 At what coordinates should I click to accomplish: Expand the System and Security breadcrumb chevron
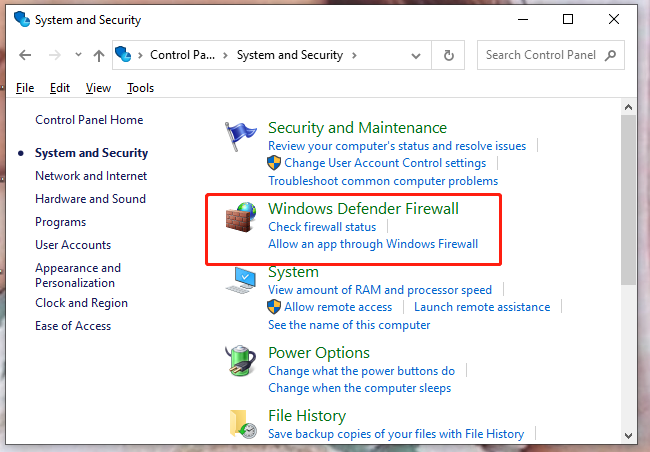(x=353, y=55)
